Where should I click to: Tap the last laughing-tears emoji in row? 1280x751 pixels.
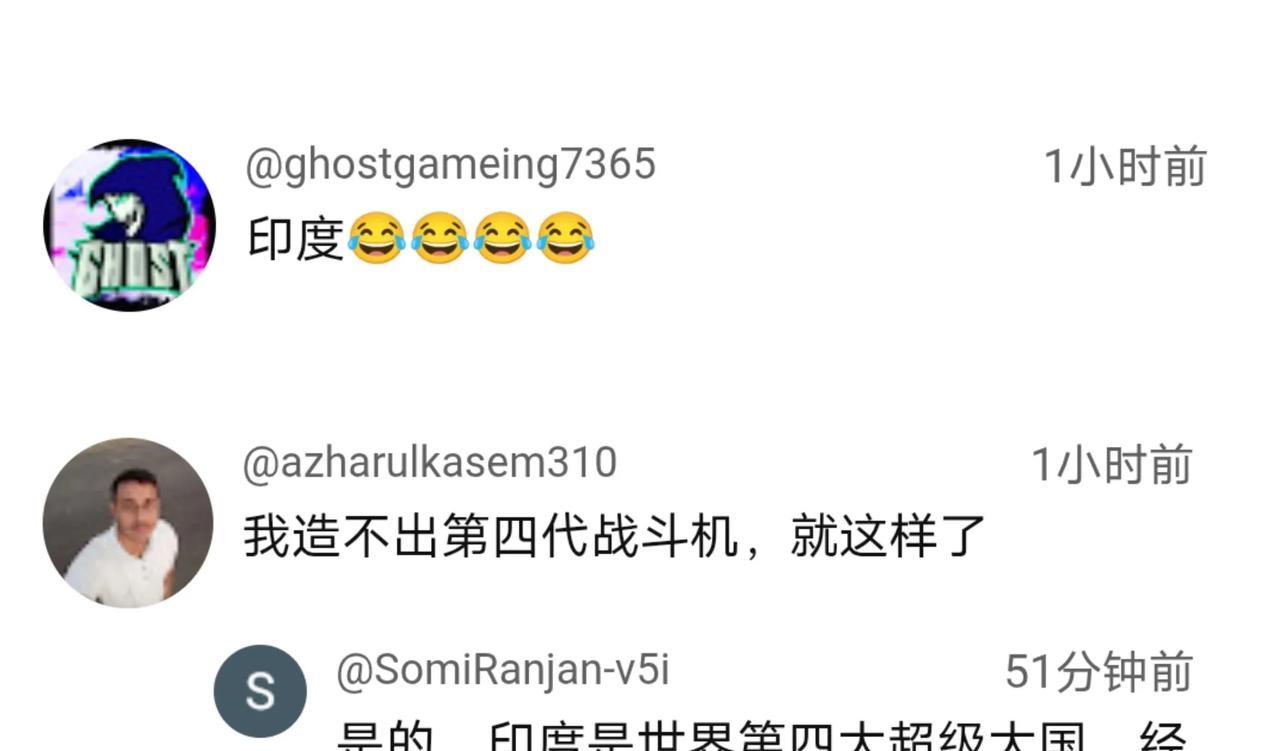[566, 239]
